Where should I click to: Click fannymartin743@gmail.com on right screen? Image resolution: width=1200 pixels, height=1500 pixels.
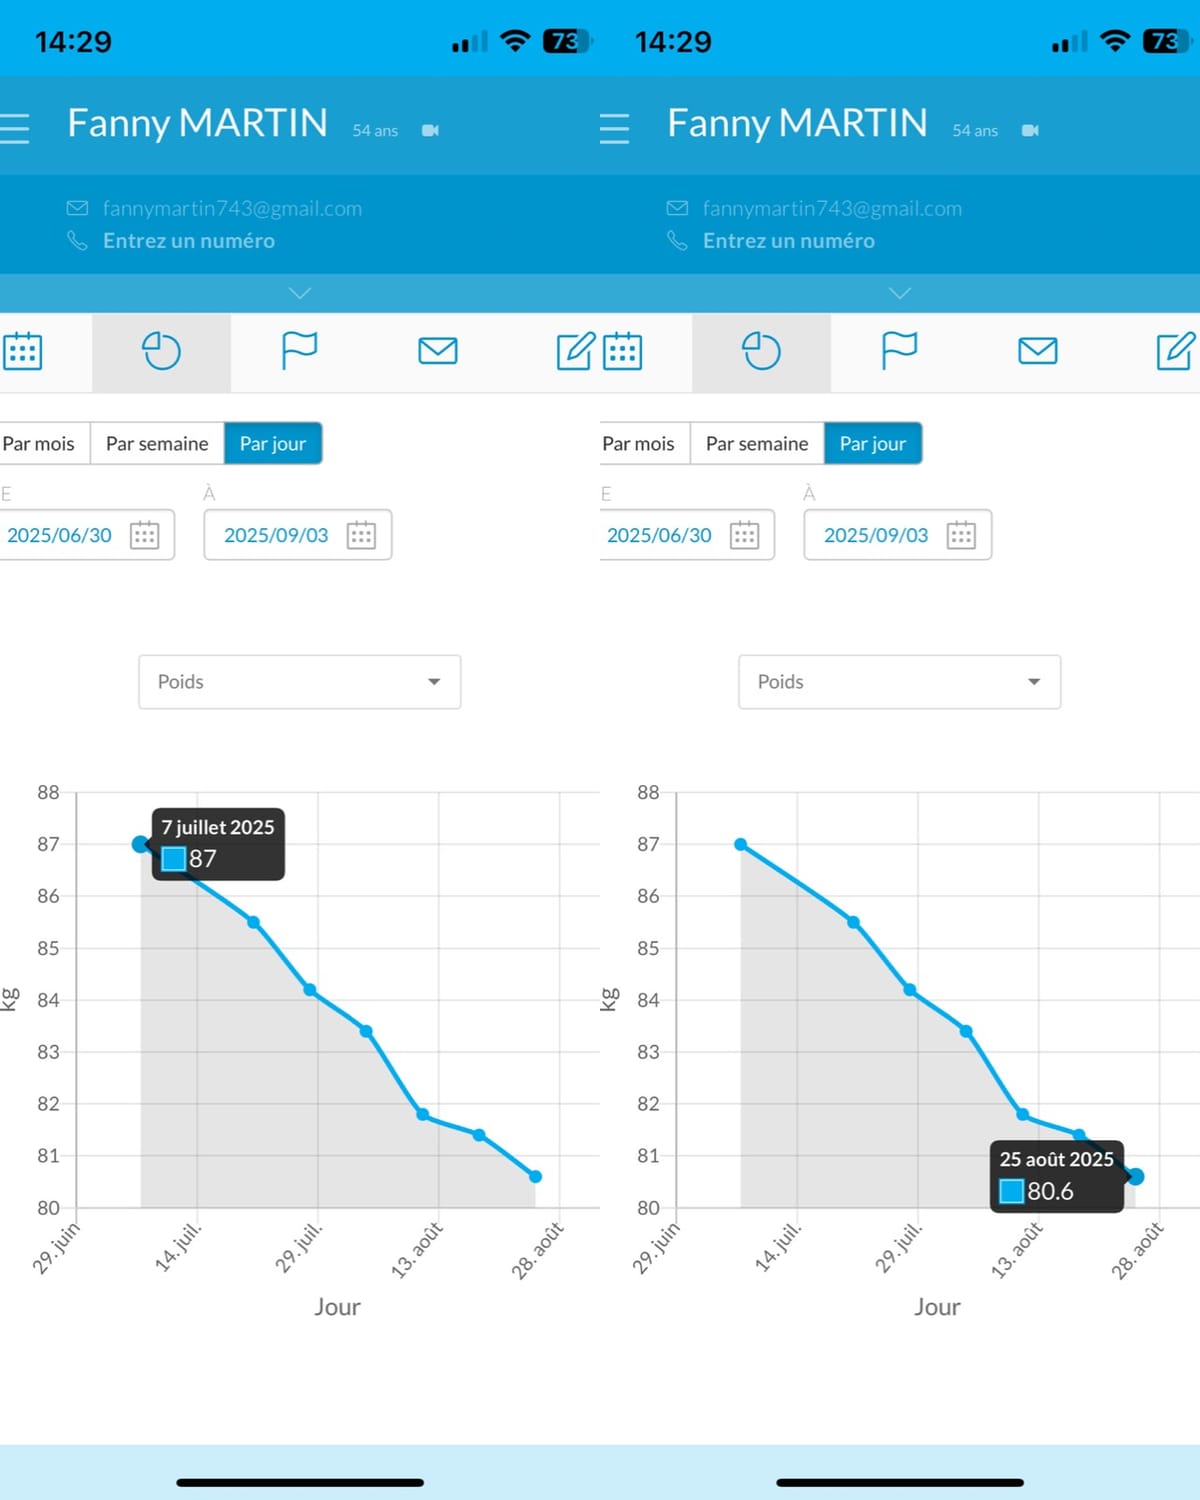click(x=832, y=208)
